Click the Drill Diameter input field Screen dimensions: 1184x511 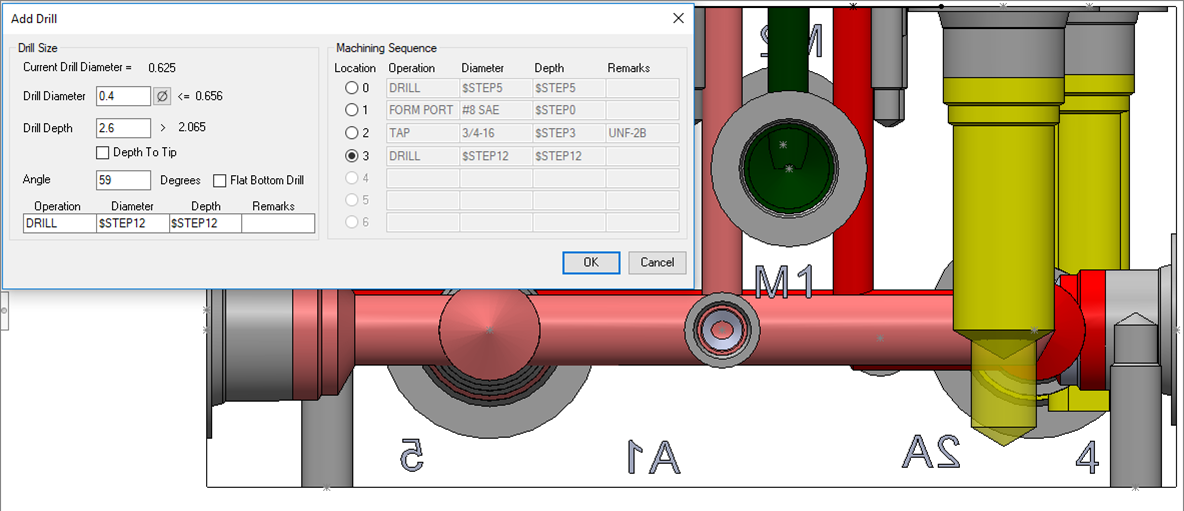(122, 96)
